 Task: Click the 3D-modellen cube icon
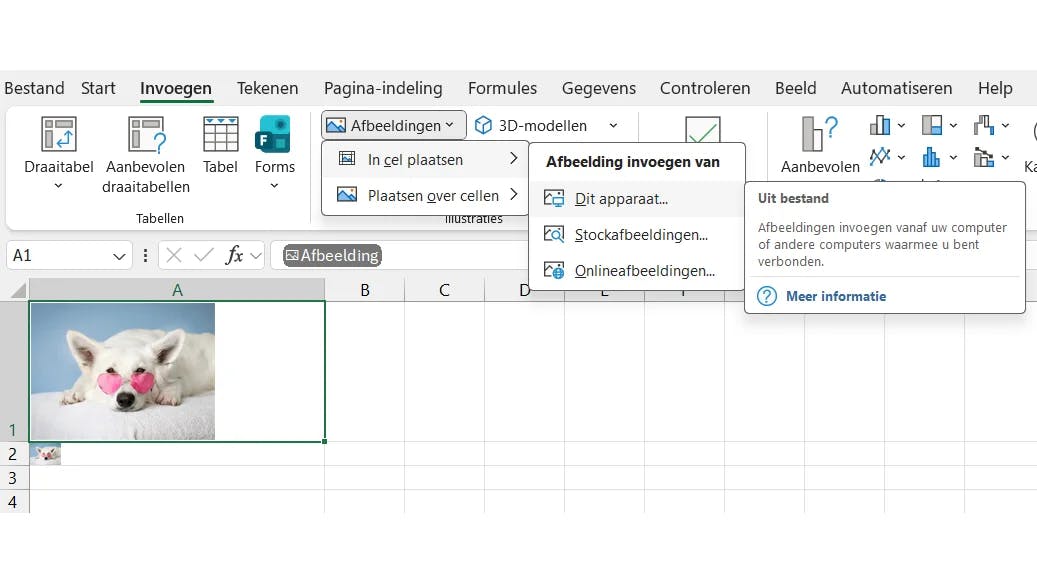coord(484,126)
